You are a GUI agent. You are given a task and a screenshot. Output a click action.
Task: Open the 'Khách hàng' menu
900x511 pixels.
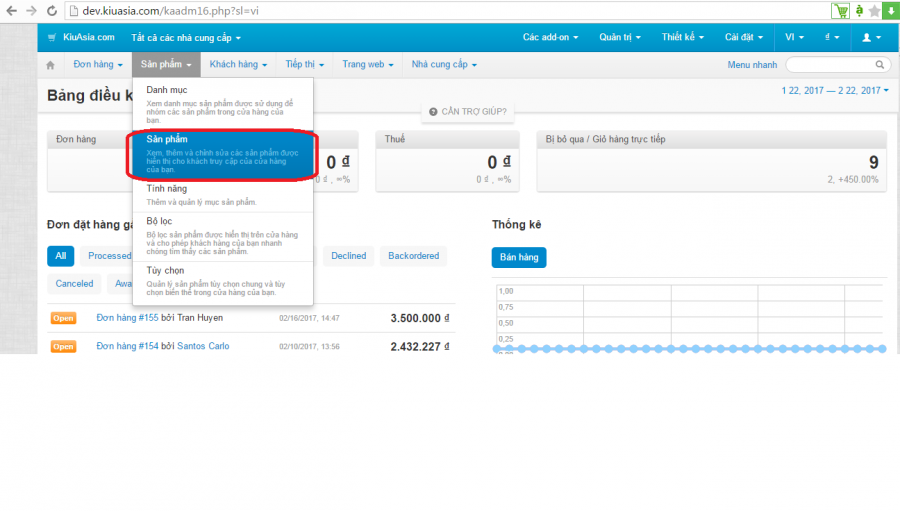point(238,64)
